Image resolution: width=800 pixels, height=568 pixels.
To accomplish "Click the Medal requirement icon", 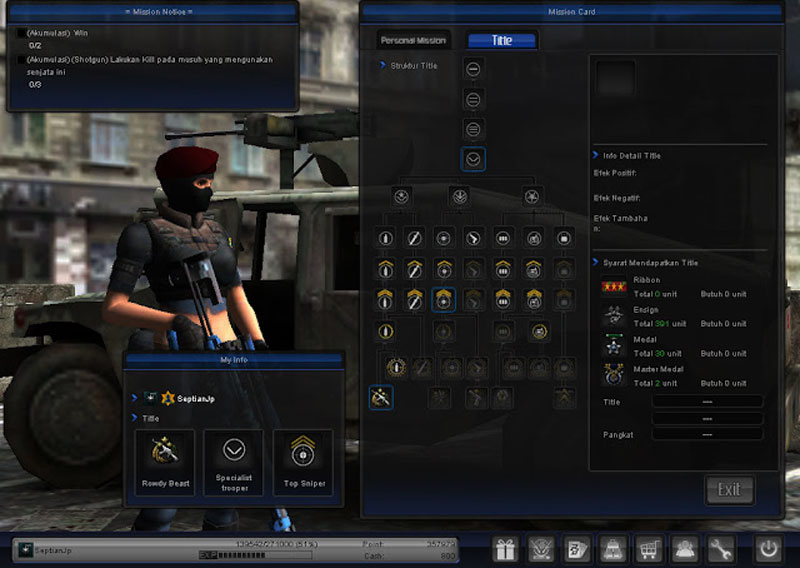I will 614,345.
